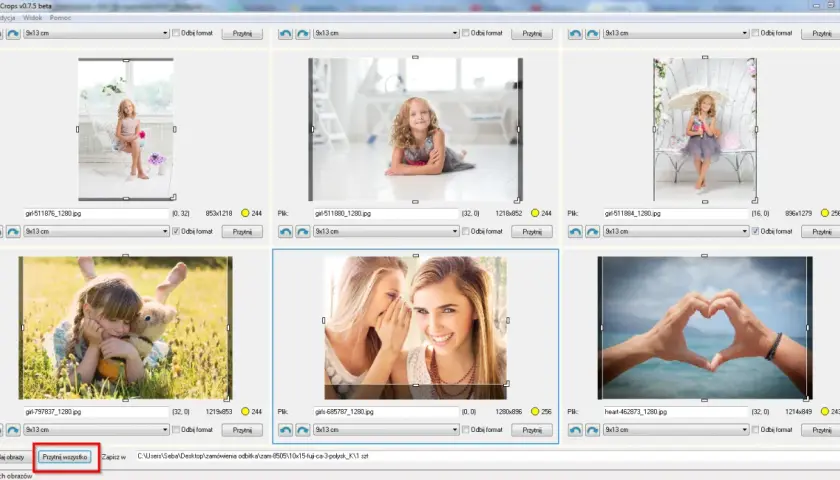Click yellow quality indicator beside girl-511884_1280.jpg
The height and width of the screenshot is (480, 840).
tap(825, 213)
